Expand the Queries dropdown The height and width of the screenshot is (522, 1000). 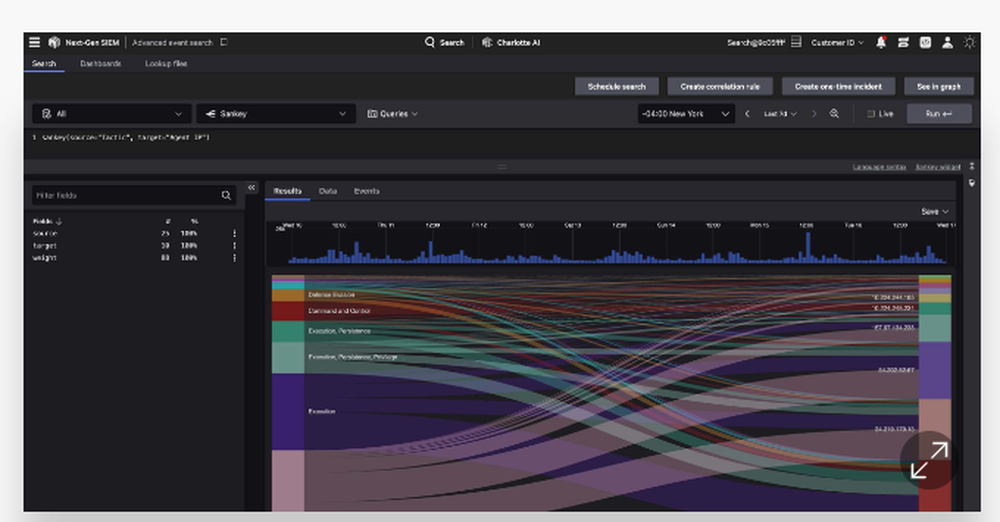coord(393,114)
